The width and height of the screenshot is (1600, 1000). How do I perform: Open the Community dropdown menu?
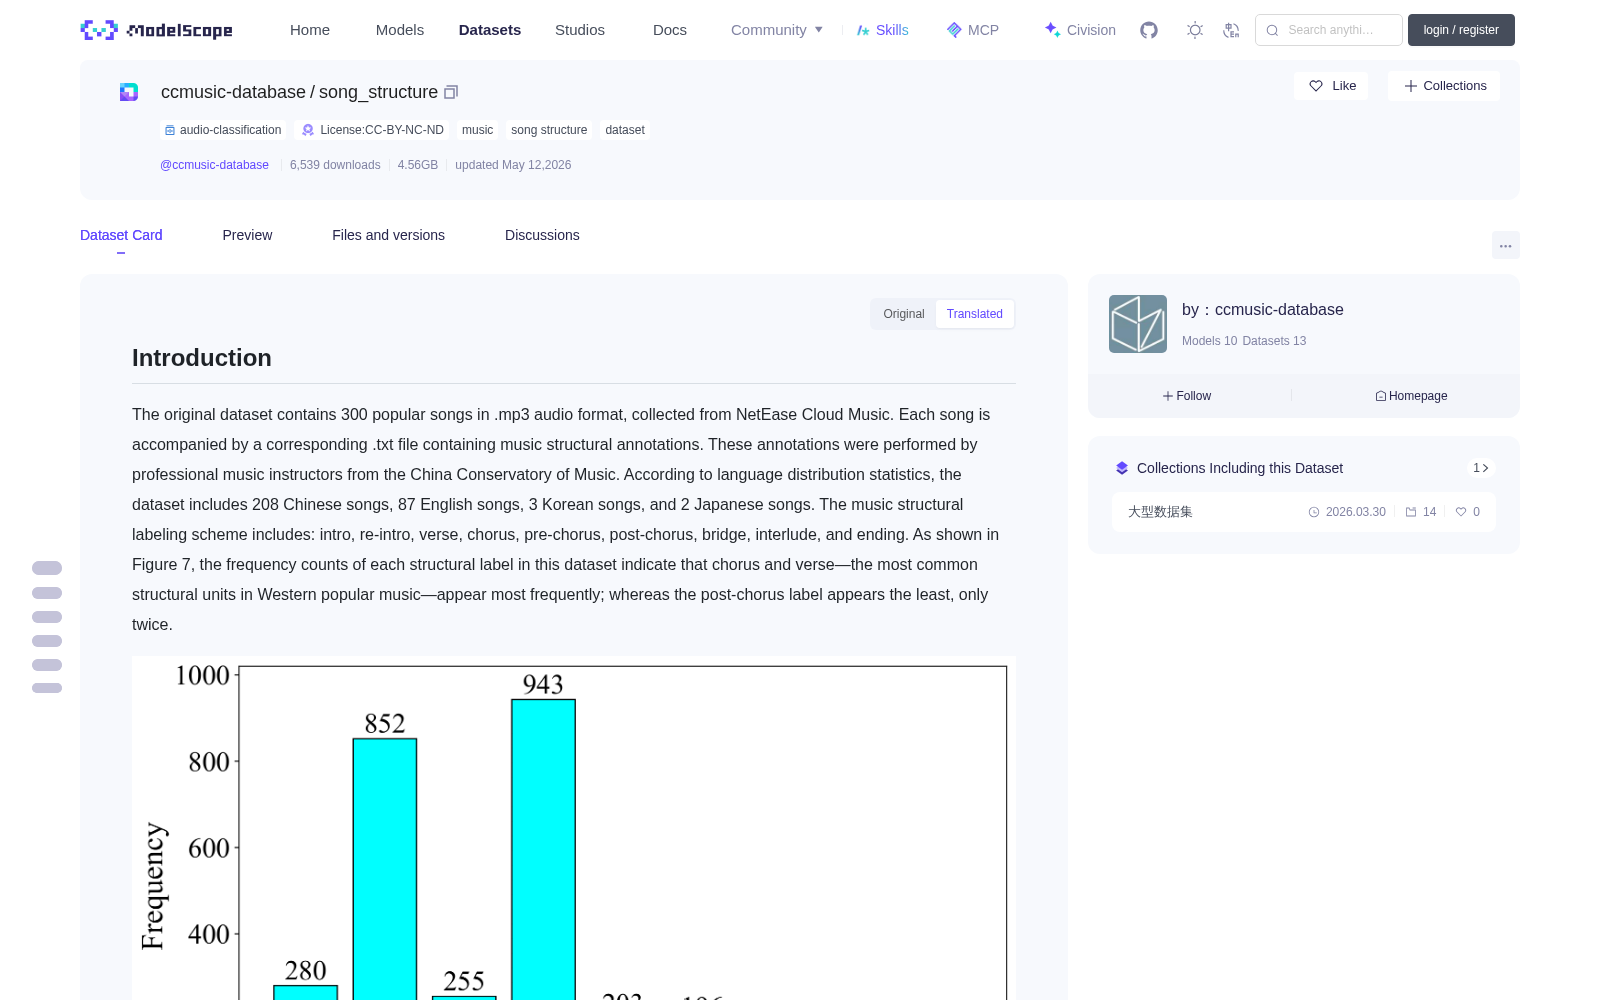click(x=777, y=30)
